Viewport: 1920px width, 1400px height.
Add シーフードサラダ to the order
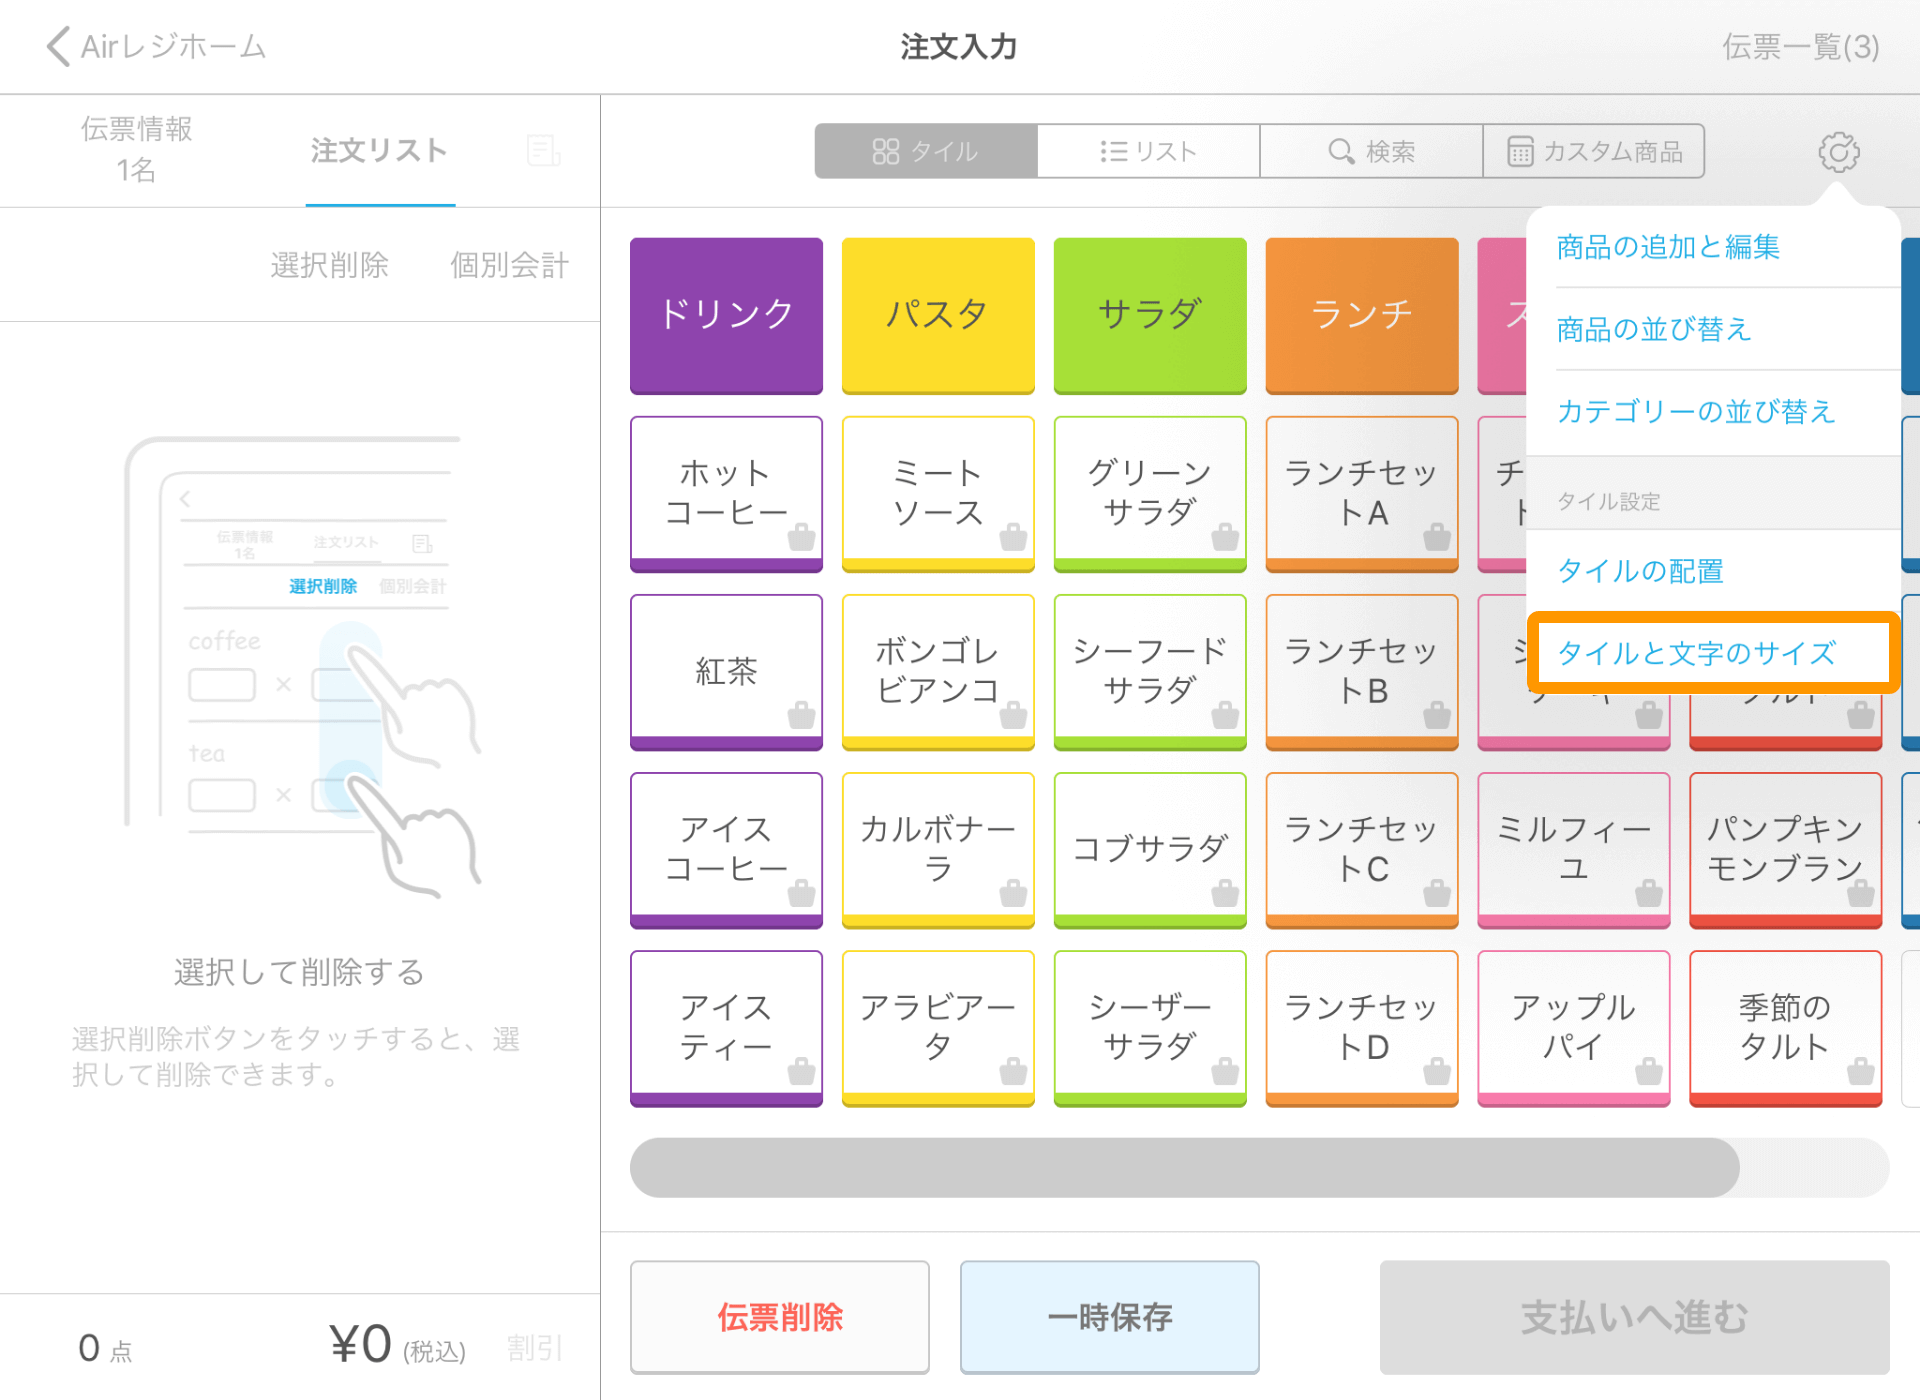pyautogui.click(x=1150, y=672)
